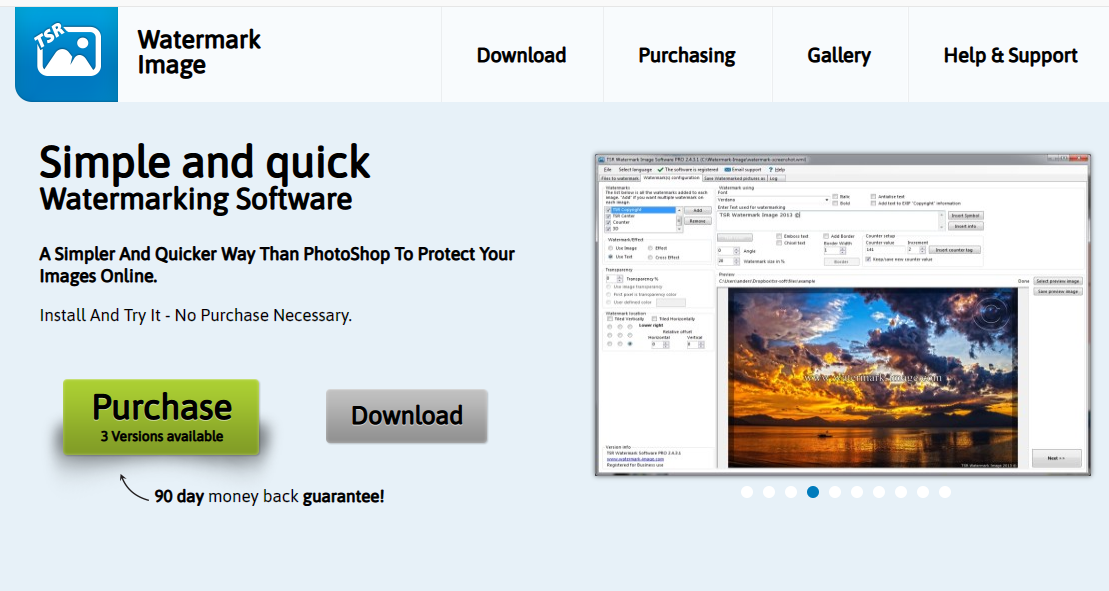The width and height of the screenshot is (1109, 591).
Task: Click the "A Simpler And Quicker Way" tagline
Action: (x=277, y=264)
